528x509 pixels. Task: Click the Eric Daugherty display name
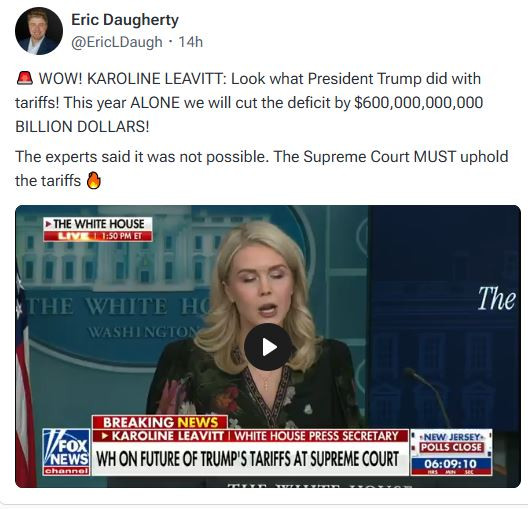[125, 20]
